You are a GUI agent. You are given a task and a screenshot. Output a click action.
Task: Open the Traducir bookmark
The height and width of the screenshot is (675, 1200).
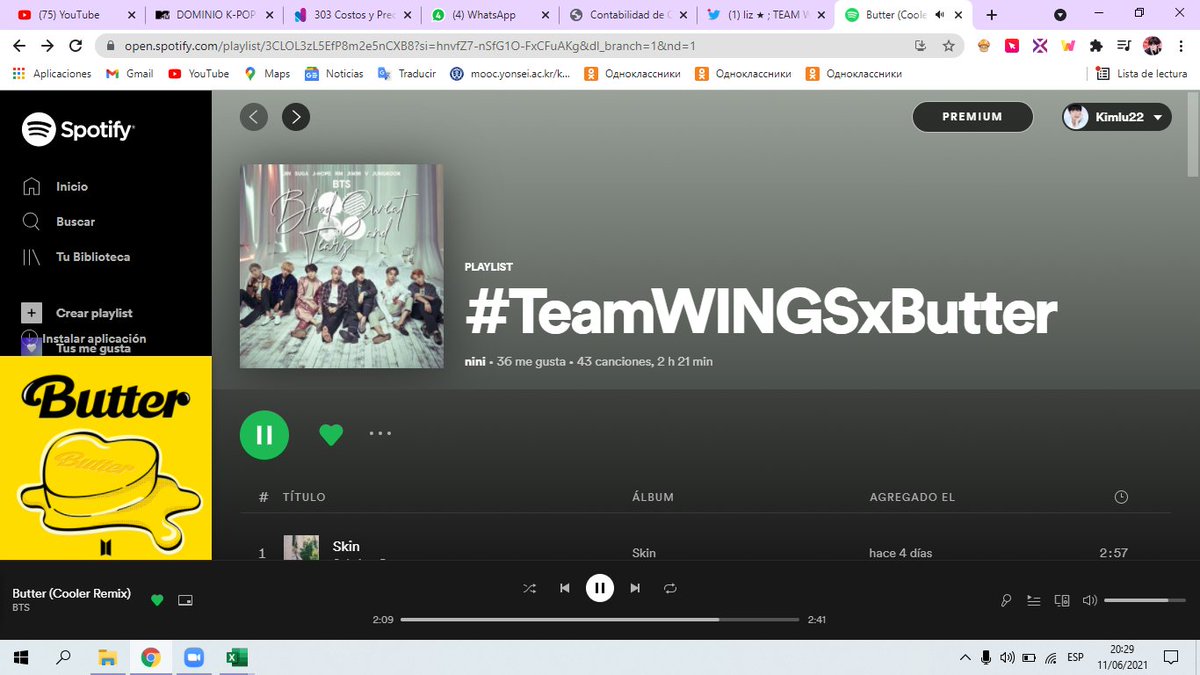pos(406,74)
